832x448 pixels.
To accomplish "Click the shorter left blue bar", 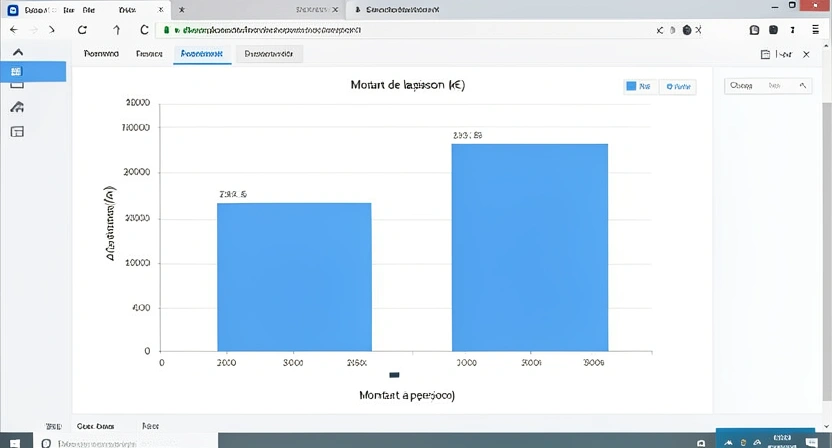I will pos(294,277).
